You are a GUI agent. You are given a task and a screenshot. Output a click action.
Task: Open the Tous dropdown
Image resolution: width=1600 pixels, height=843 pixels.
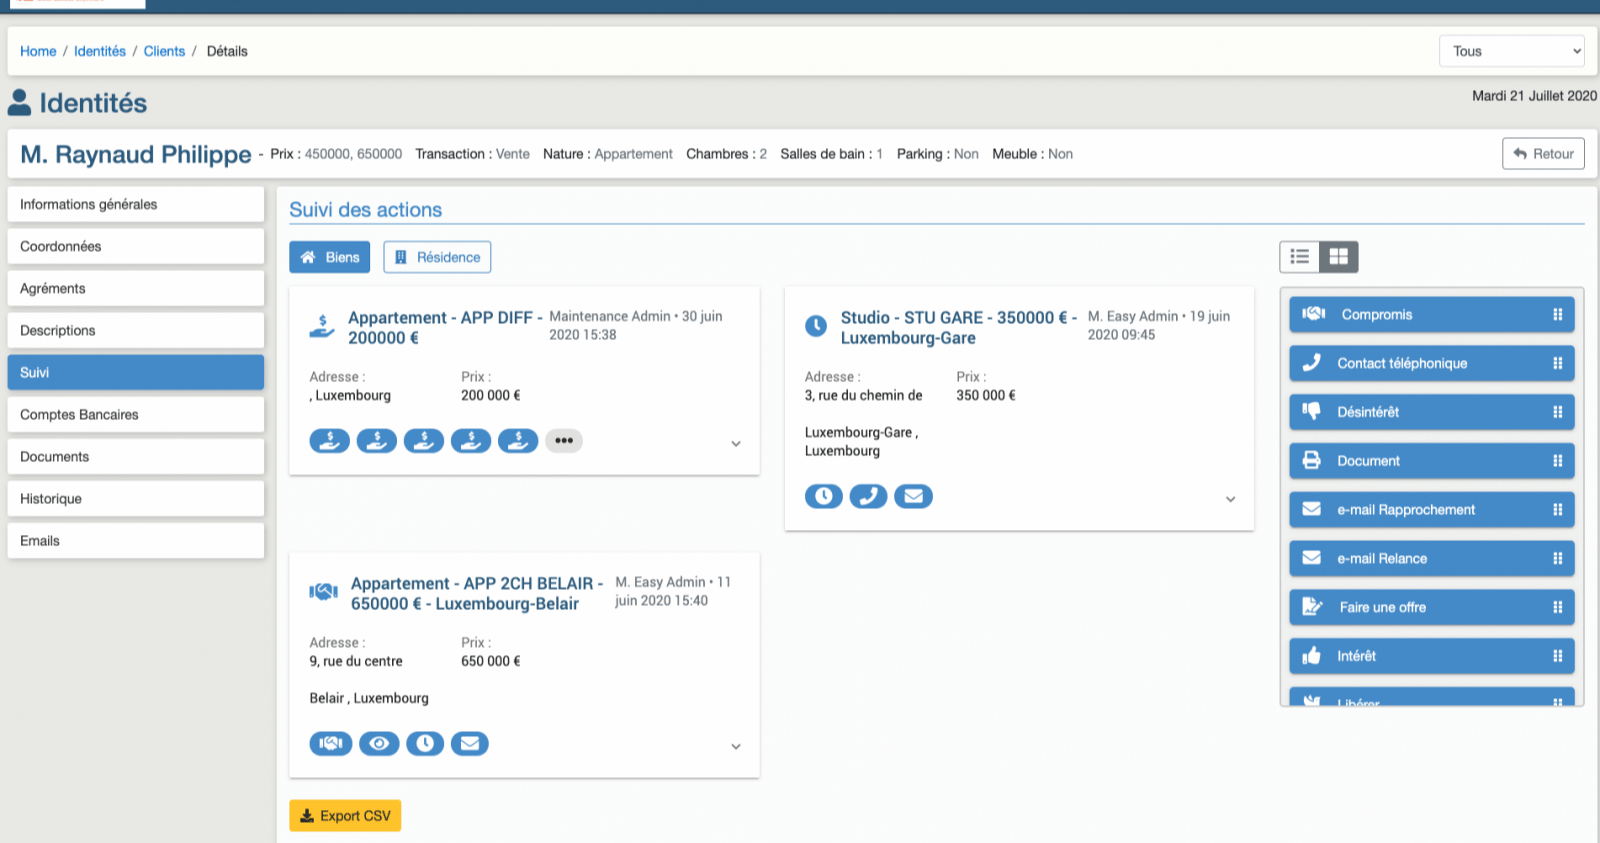click(x=1511, y=51)
